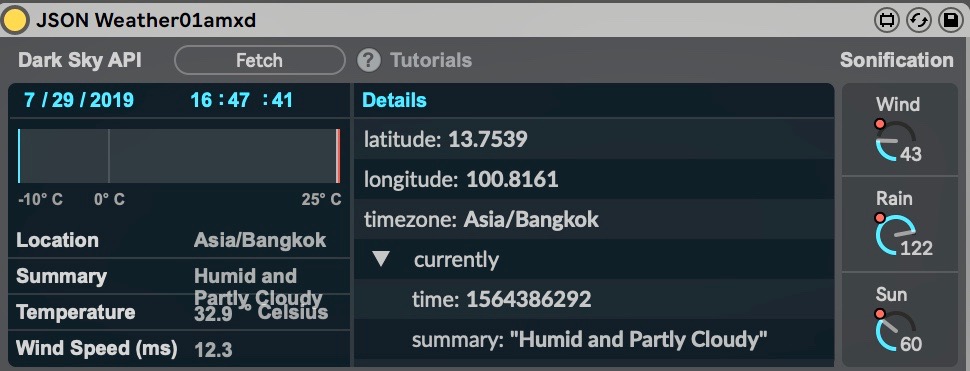This screenshot has height=371, width=970.
Task: Toggle the device activator power button
Action: [16, 20]
